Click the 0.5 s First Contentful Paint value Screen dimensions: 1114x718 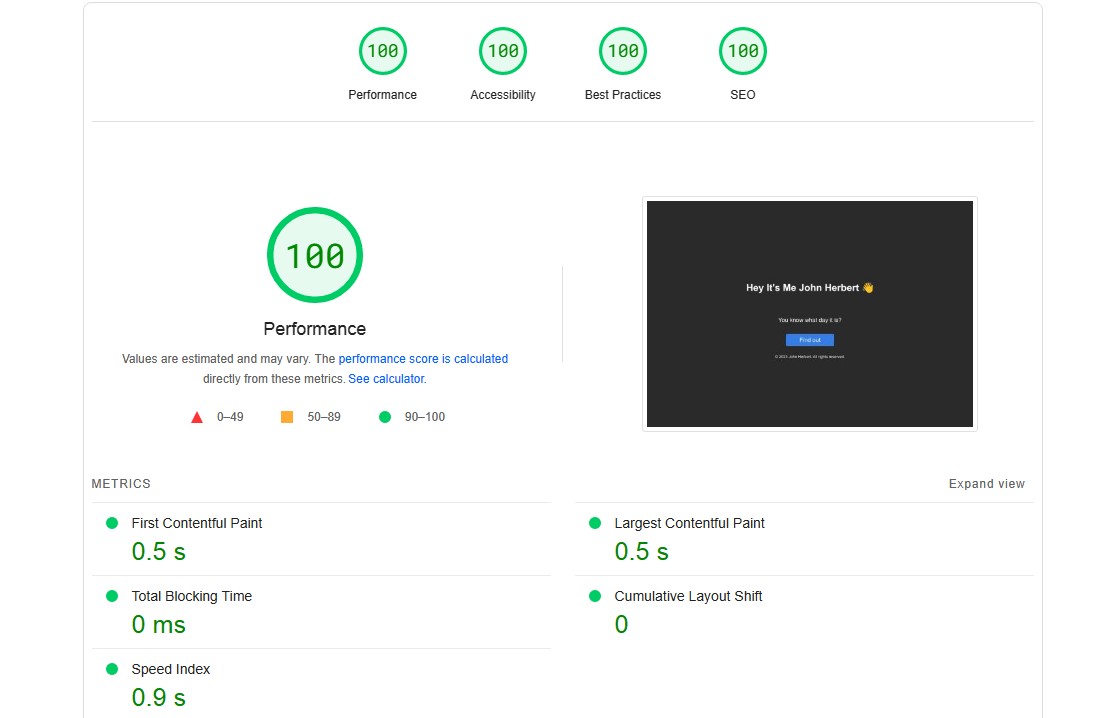click(x=158, y=552)
